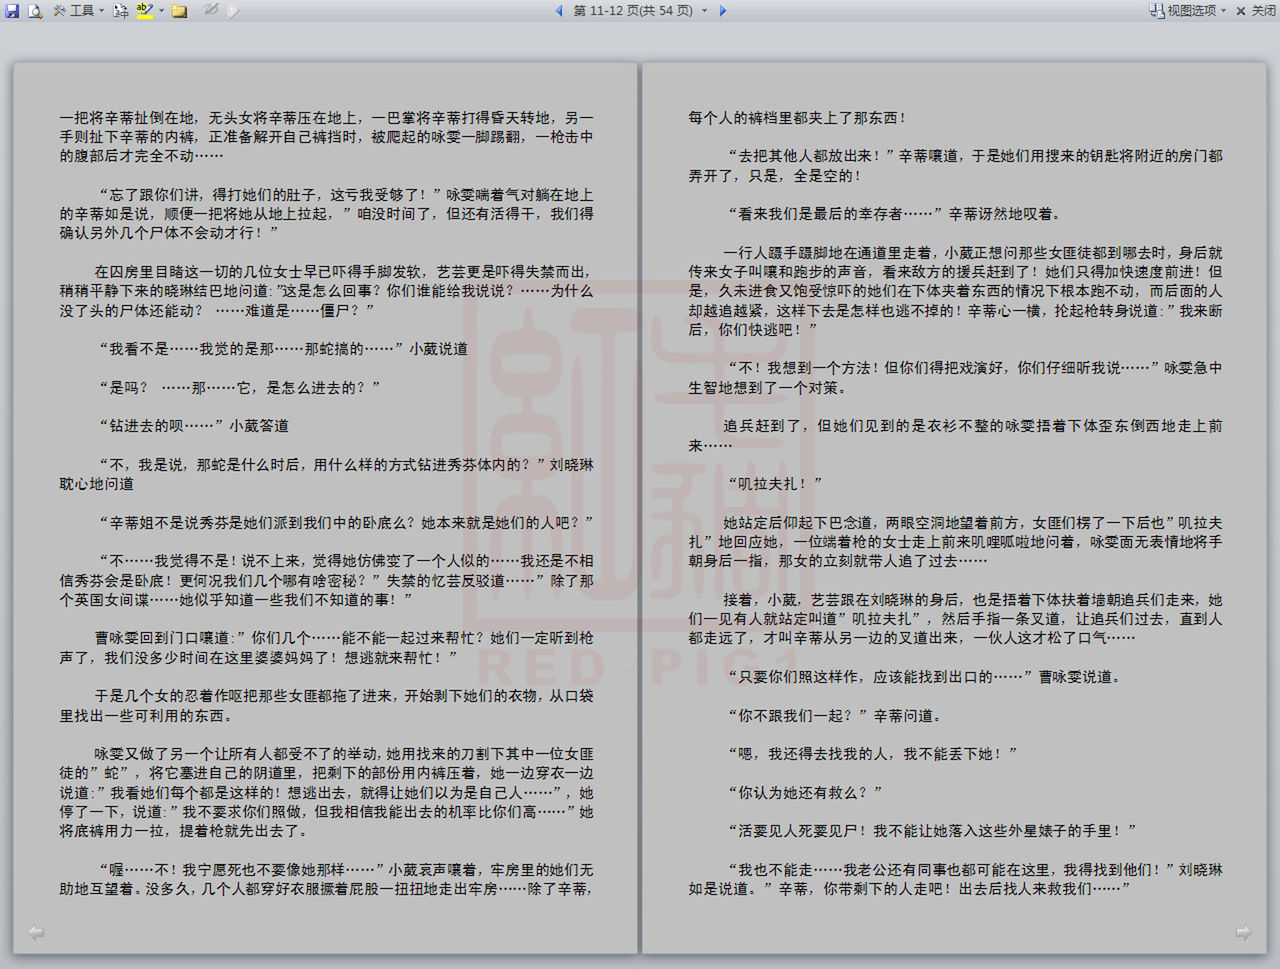
Task: Click the translate/Chinese conversion icon
Action: [x=120, y=11]
